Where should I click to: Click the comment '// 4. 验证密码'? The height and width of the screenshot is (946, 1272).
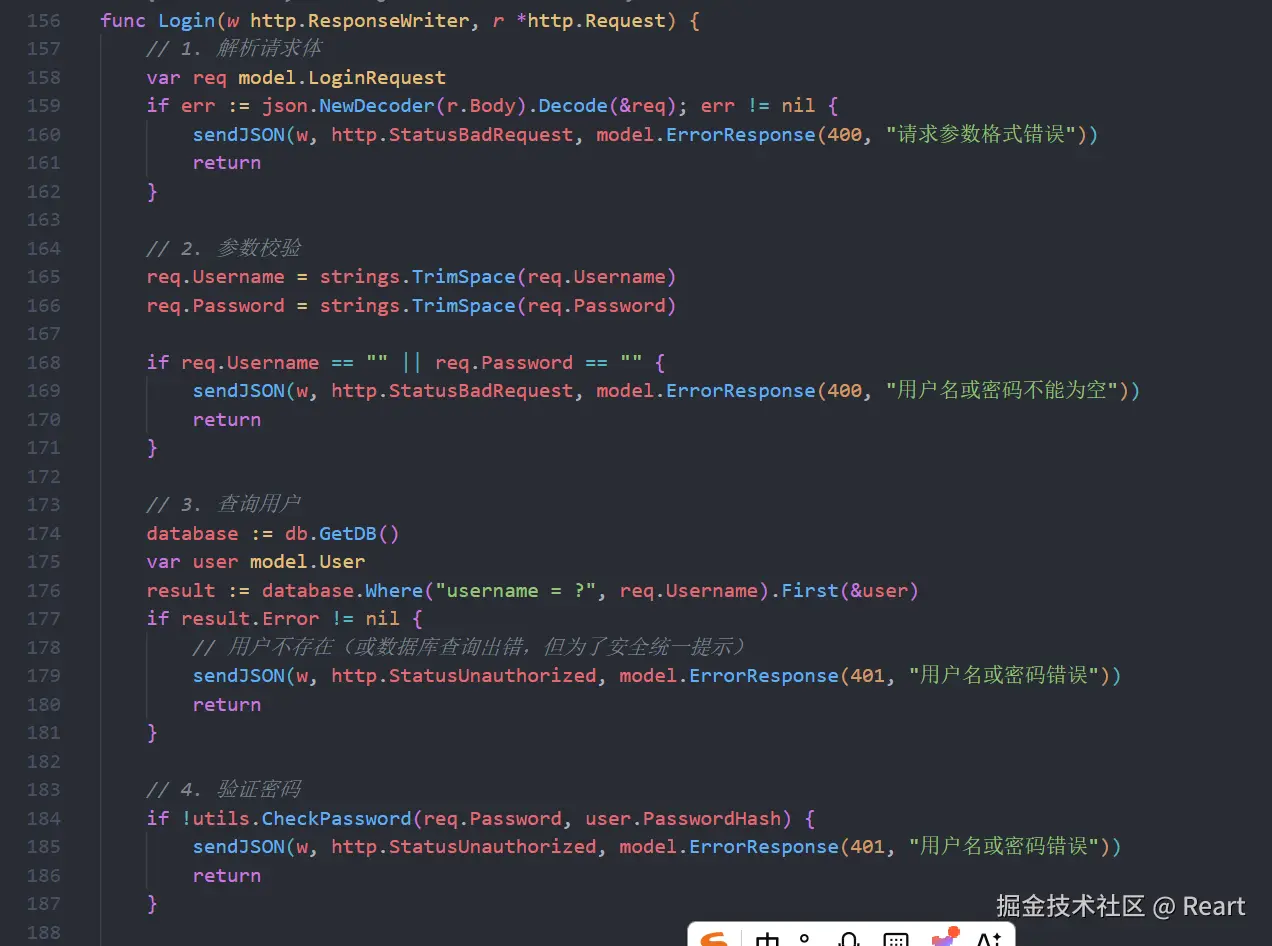click(224, 789)
